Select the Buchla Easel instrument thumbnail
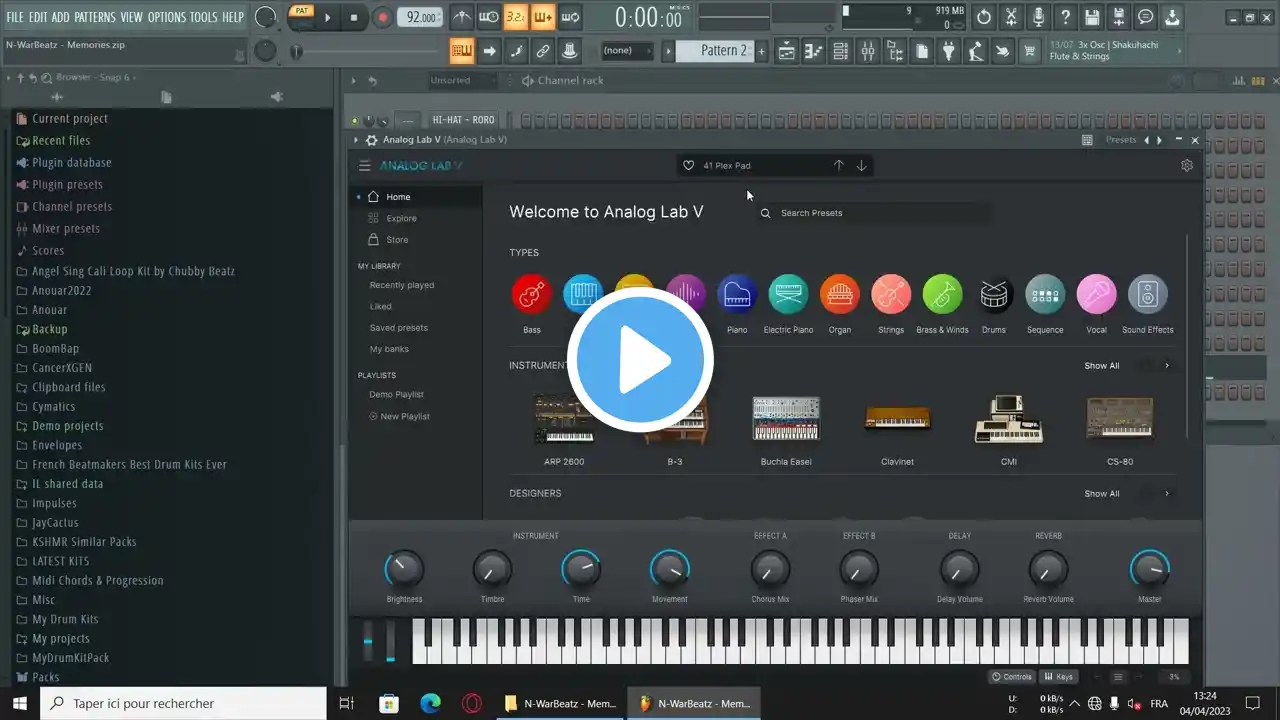Screen dimensions: 1280x720 tap(786, 420)
